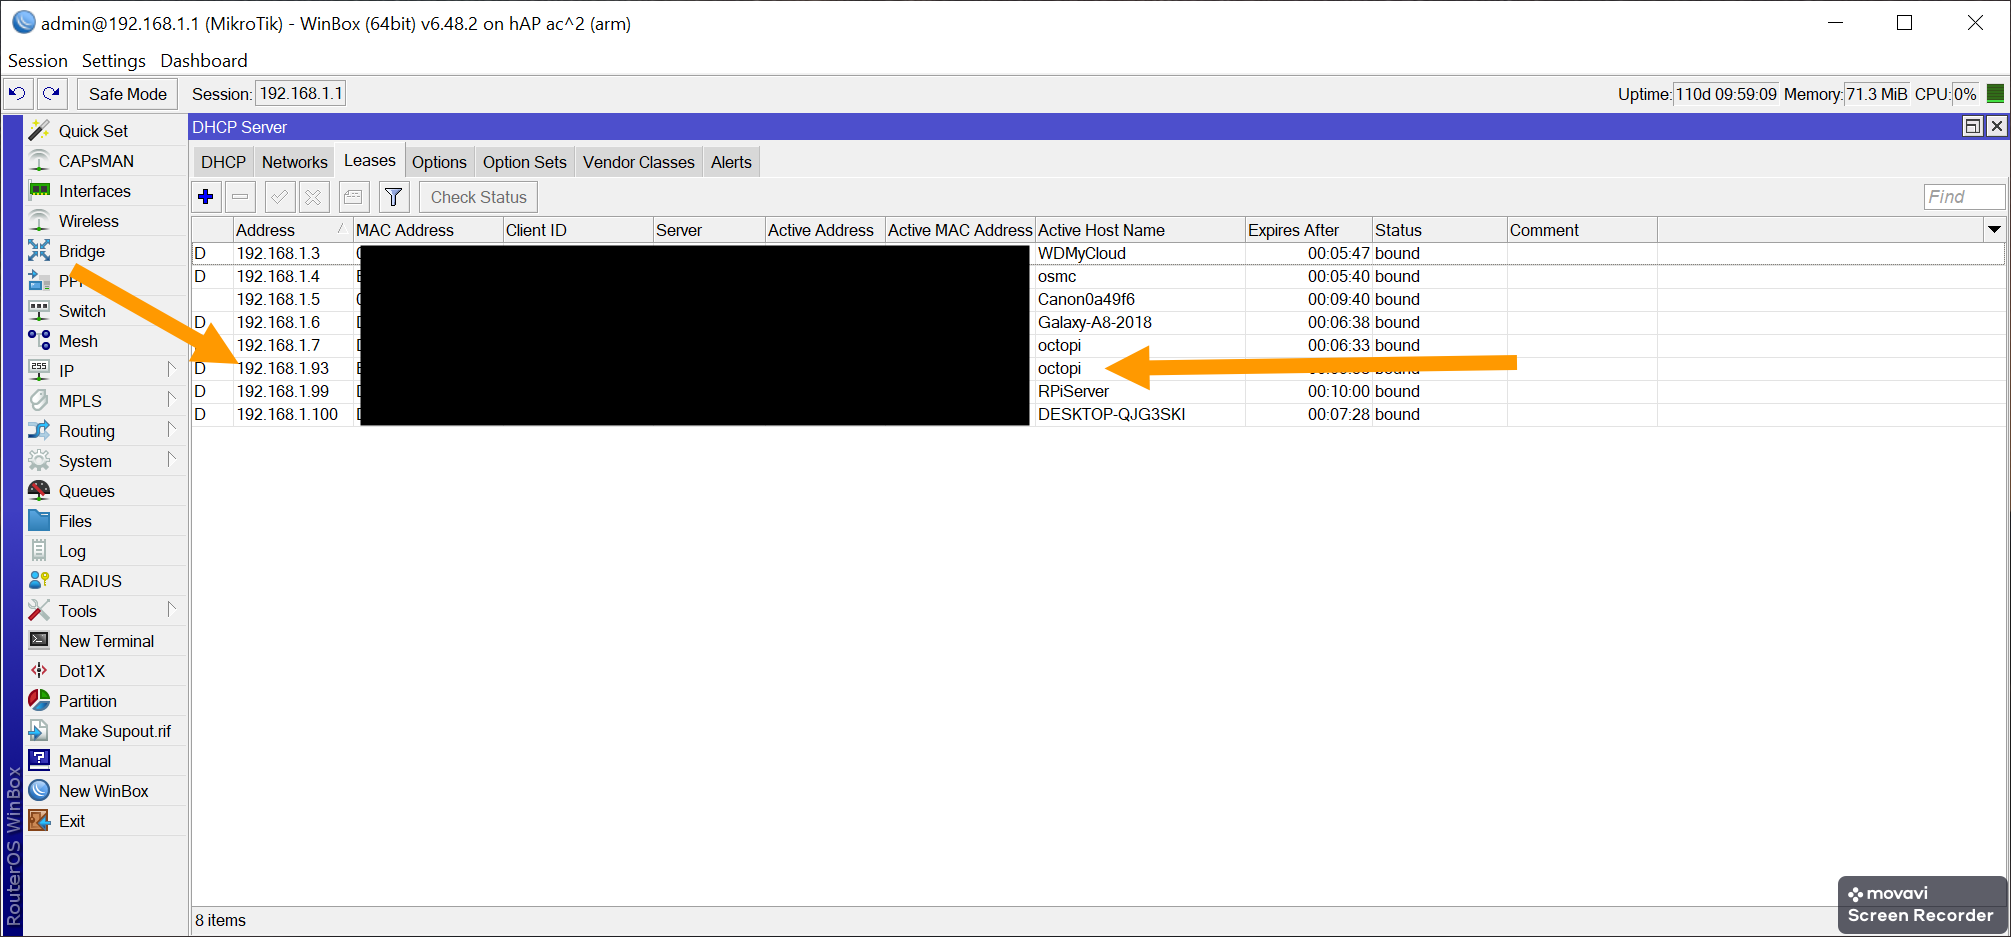This screenshot has width=2011, height=937.
Task: Switch to the Networks tab
Action: pos(295,162)
